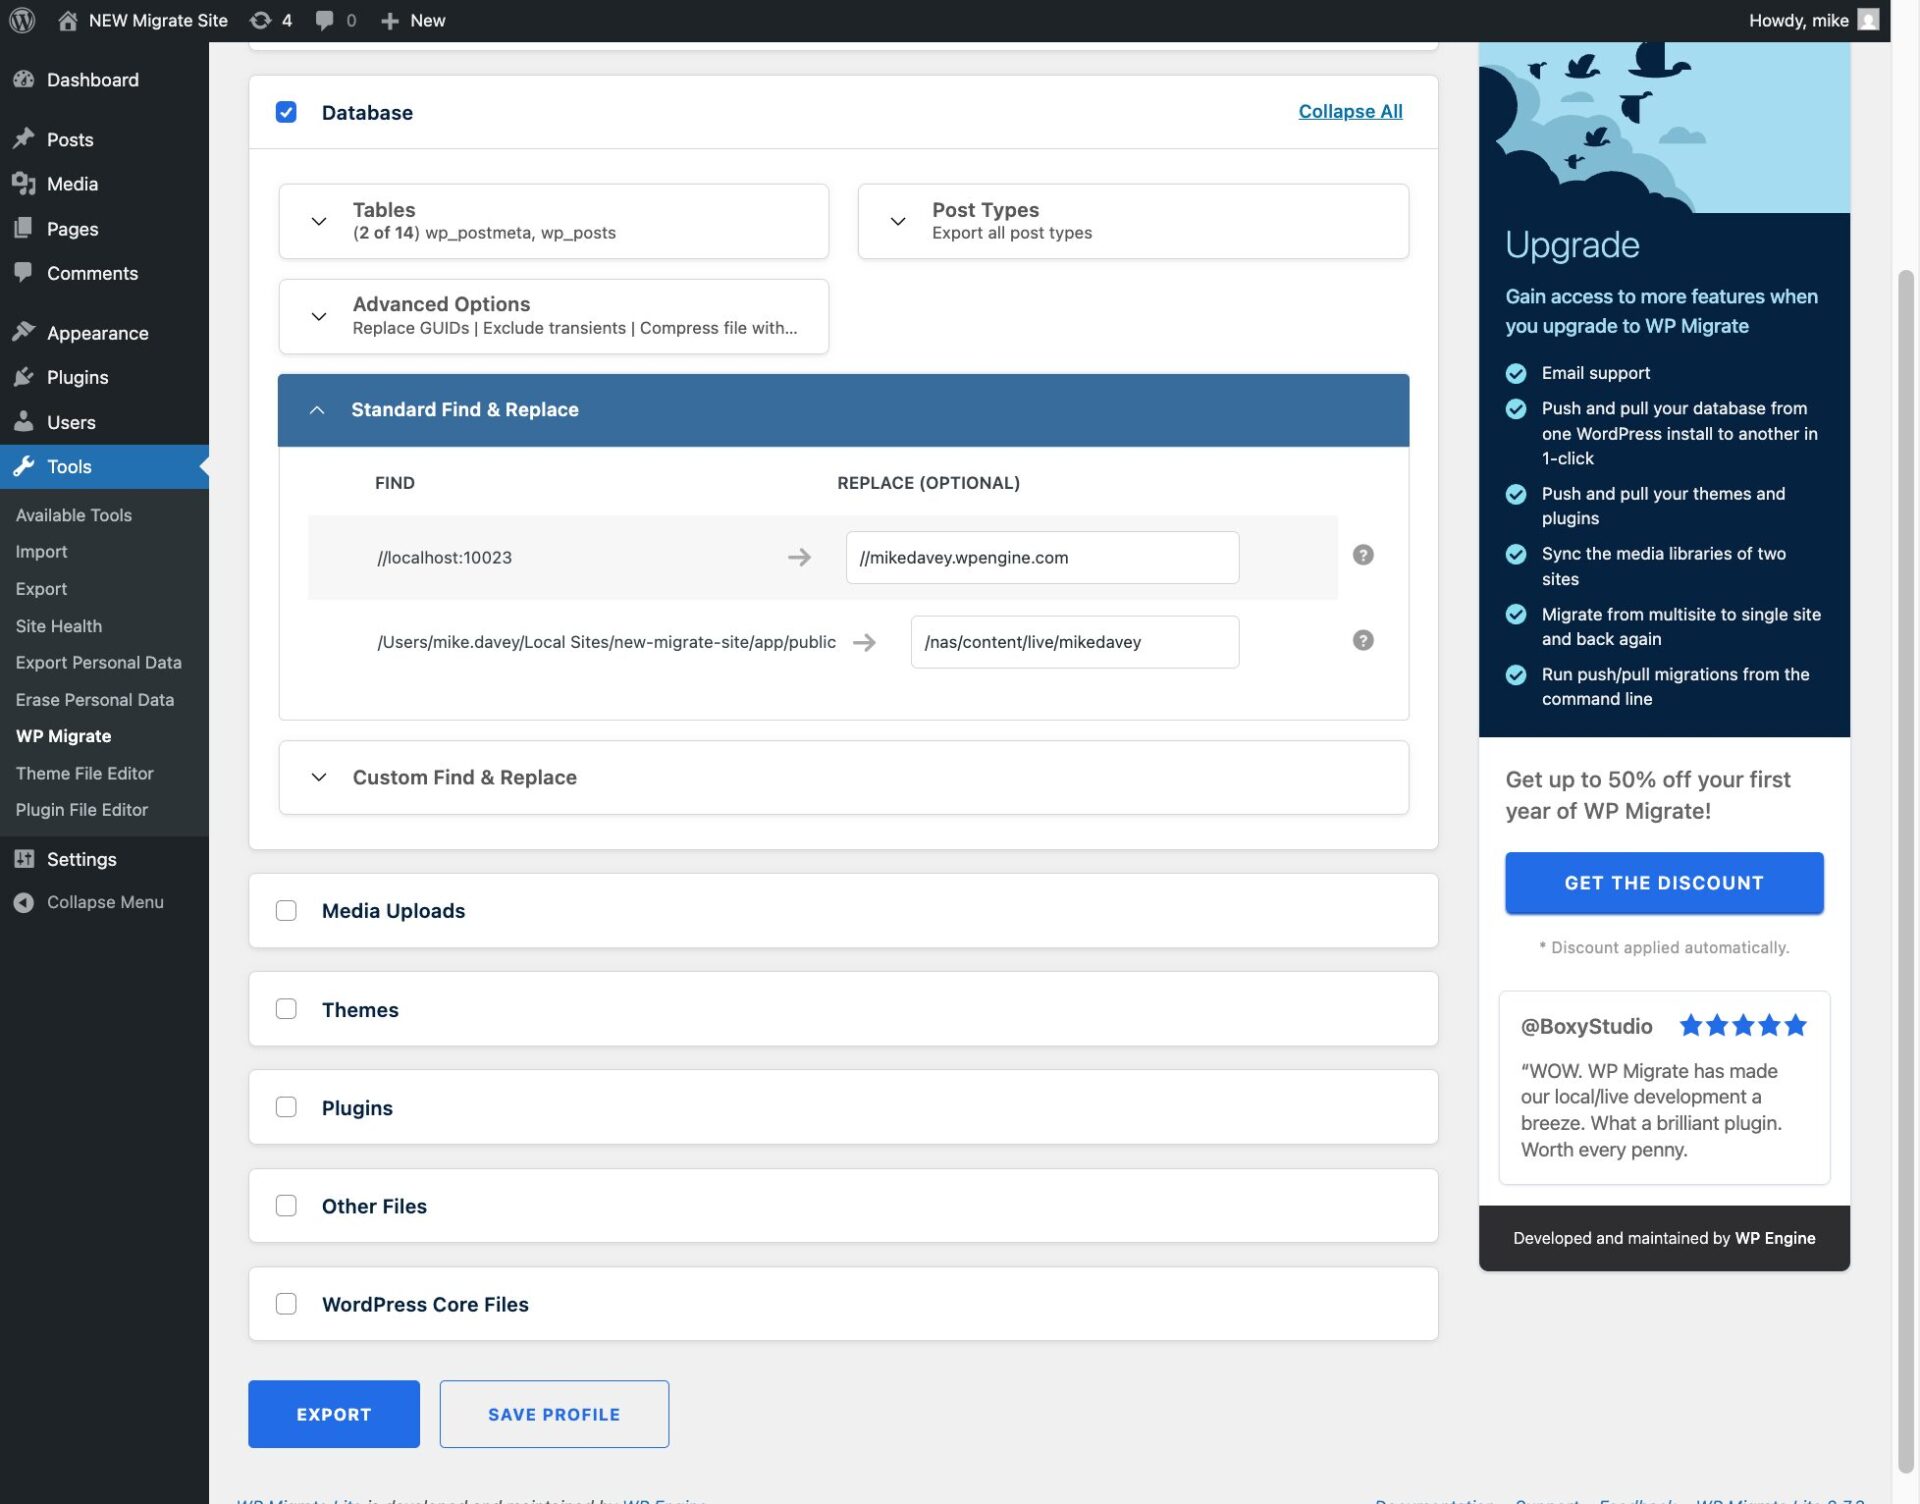1920x1504 pixels.
Task: Open comments via the speech bubble icon
Action: click(x=325, y=20)
